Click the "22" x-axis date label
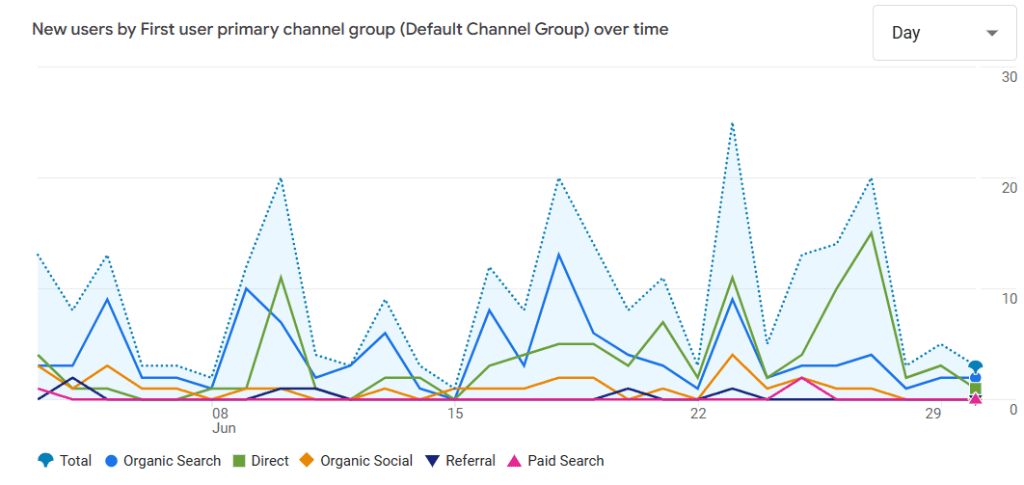1024x485 pixels. (x=697, y=413)
